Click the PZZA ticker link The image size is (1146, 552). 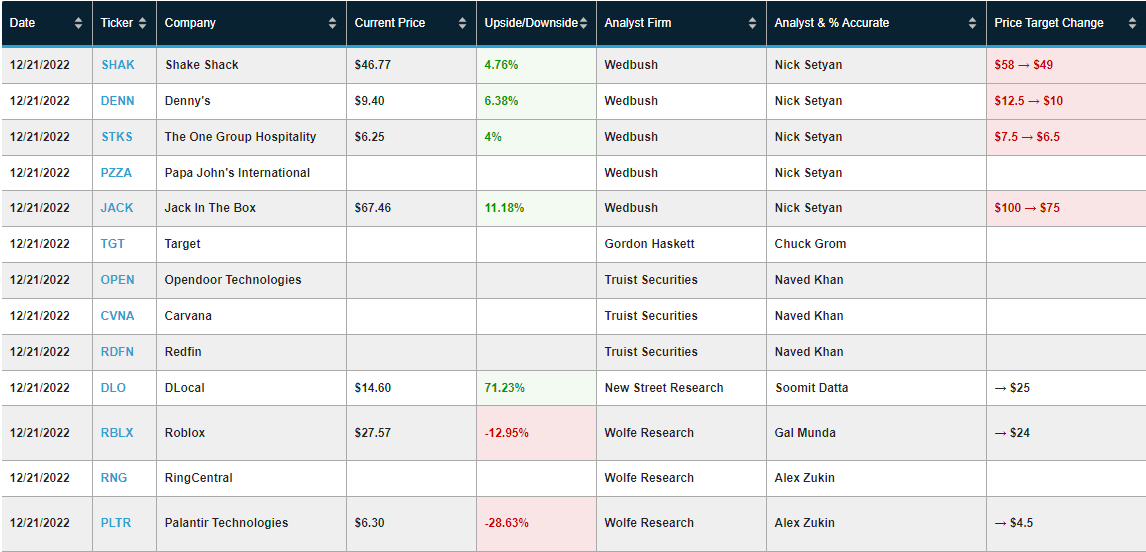point(117,173)
